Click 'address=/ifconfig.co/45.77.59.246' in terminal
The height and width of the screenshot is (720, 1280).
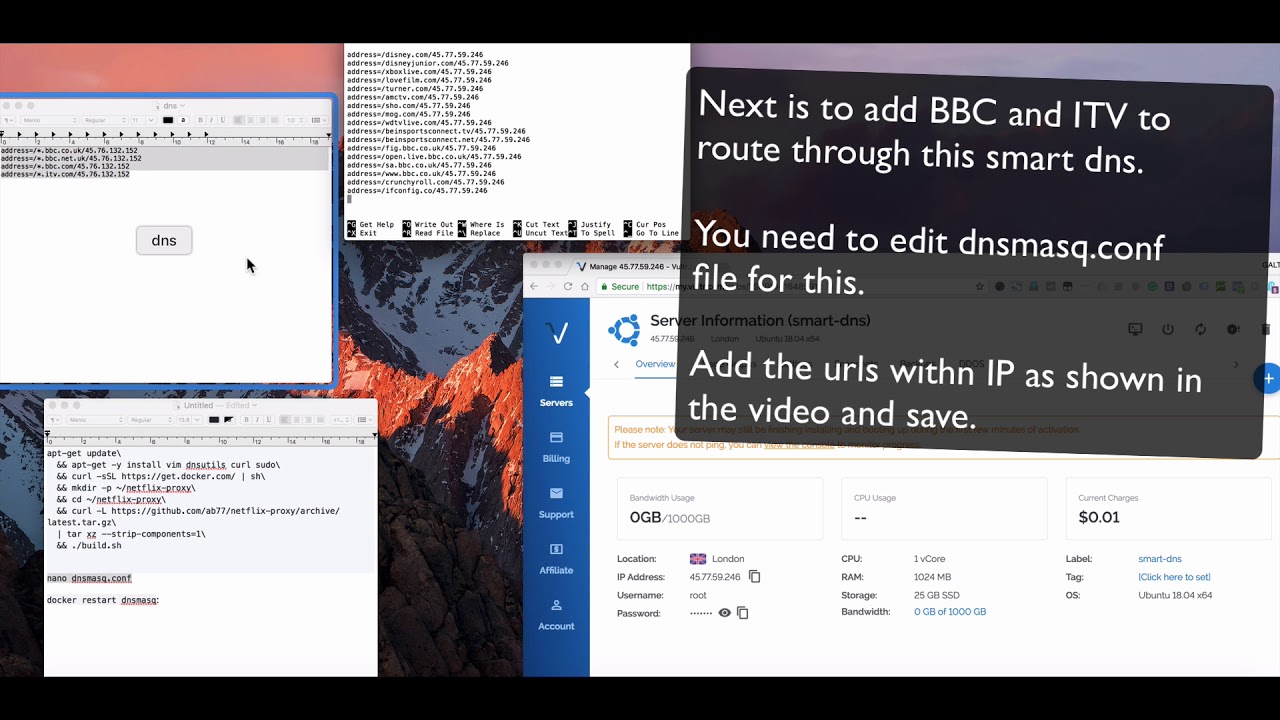coord(417,190)
